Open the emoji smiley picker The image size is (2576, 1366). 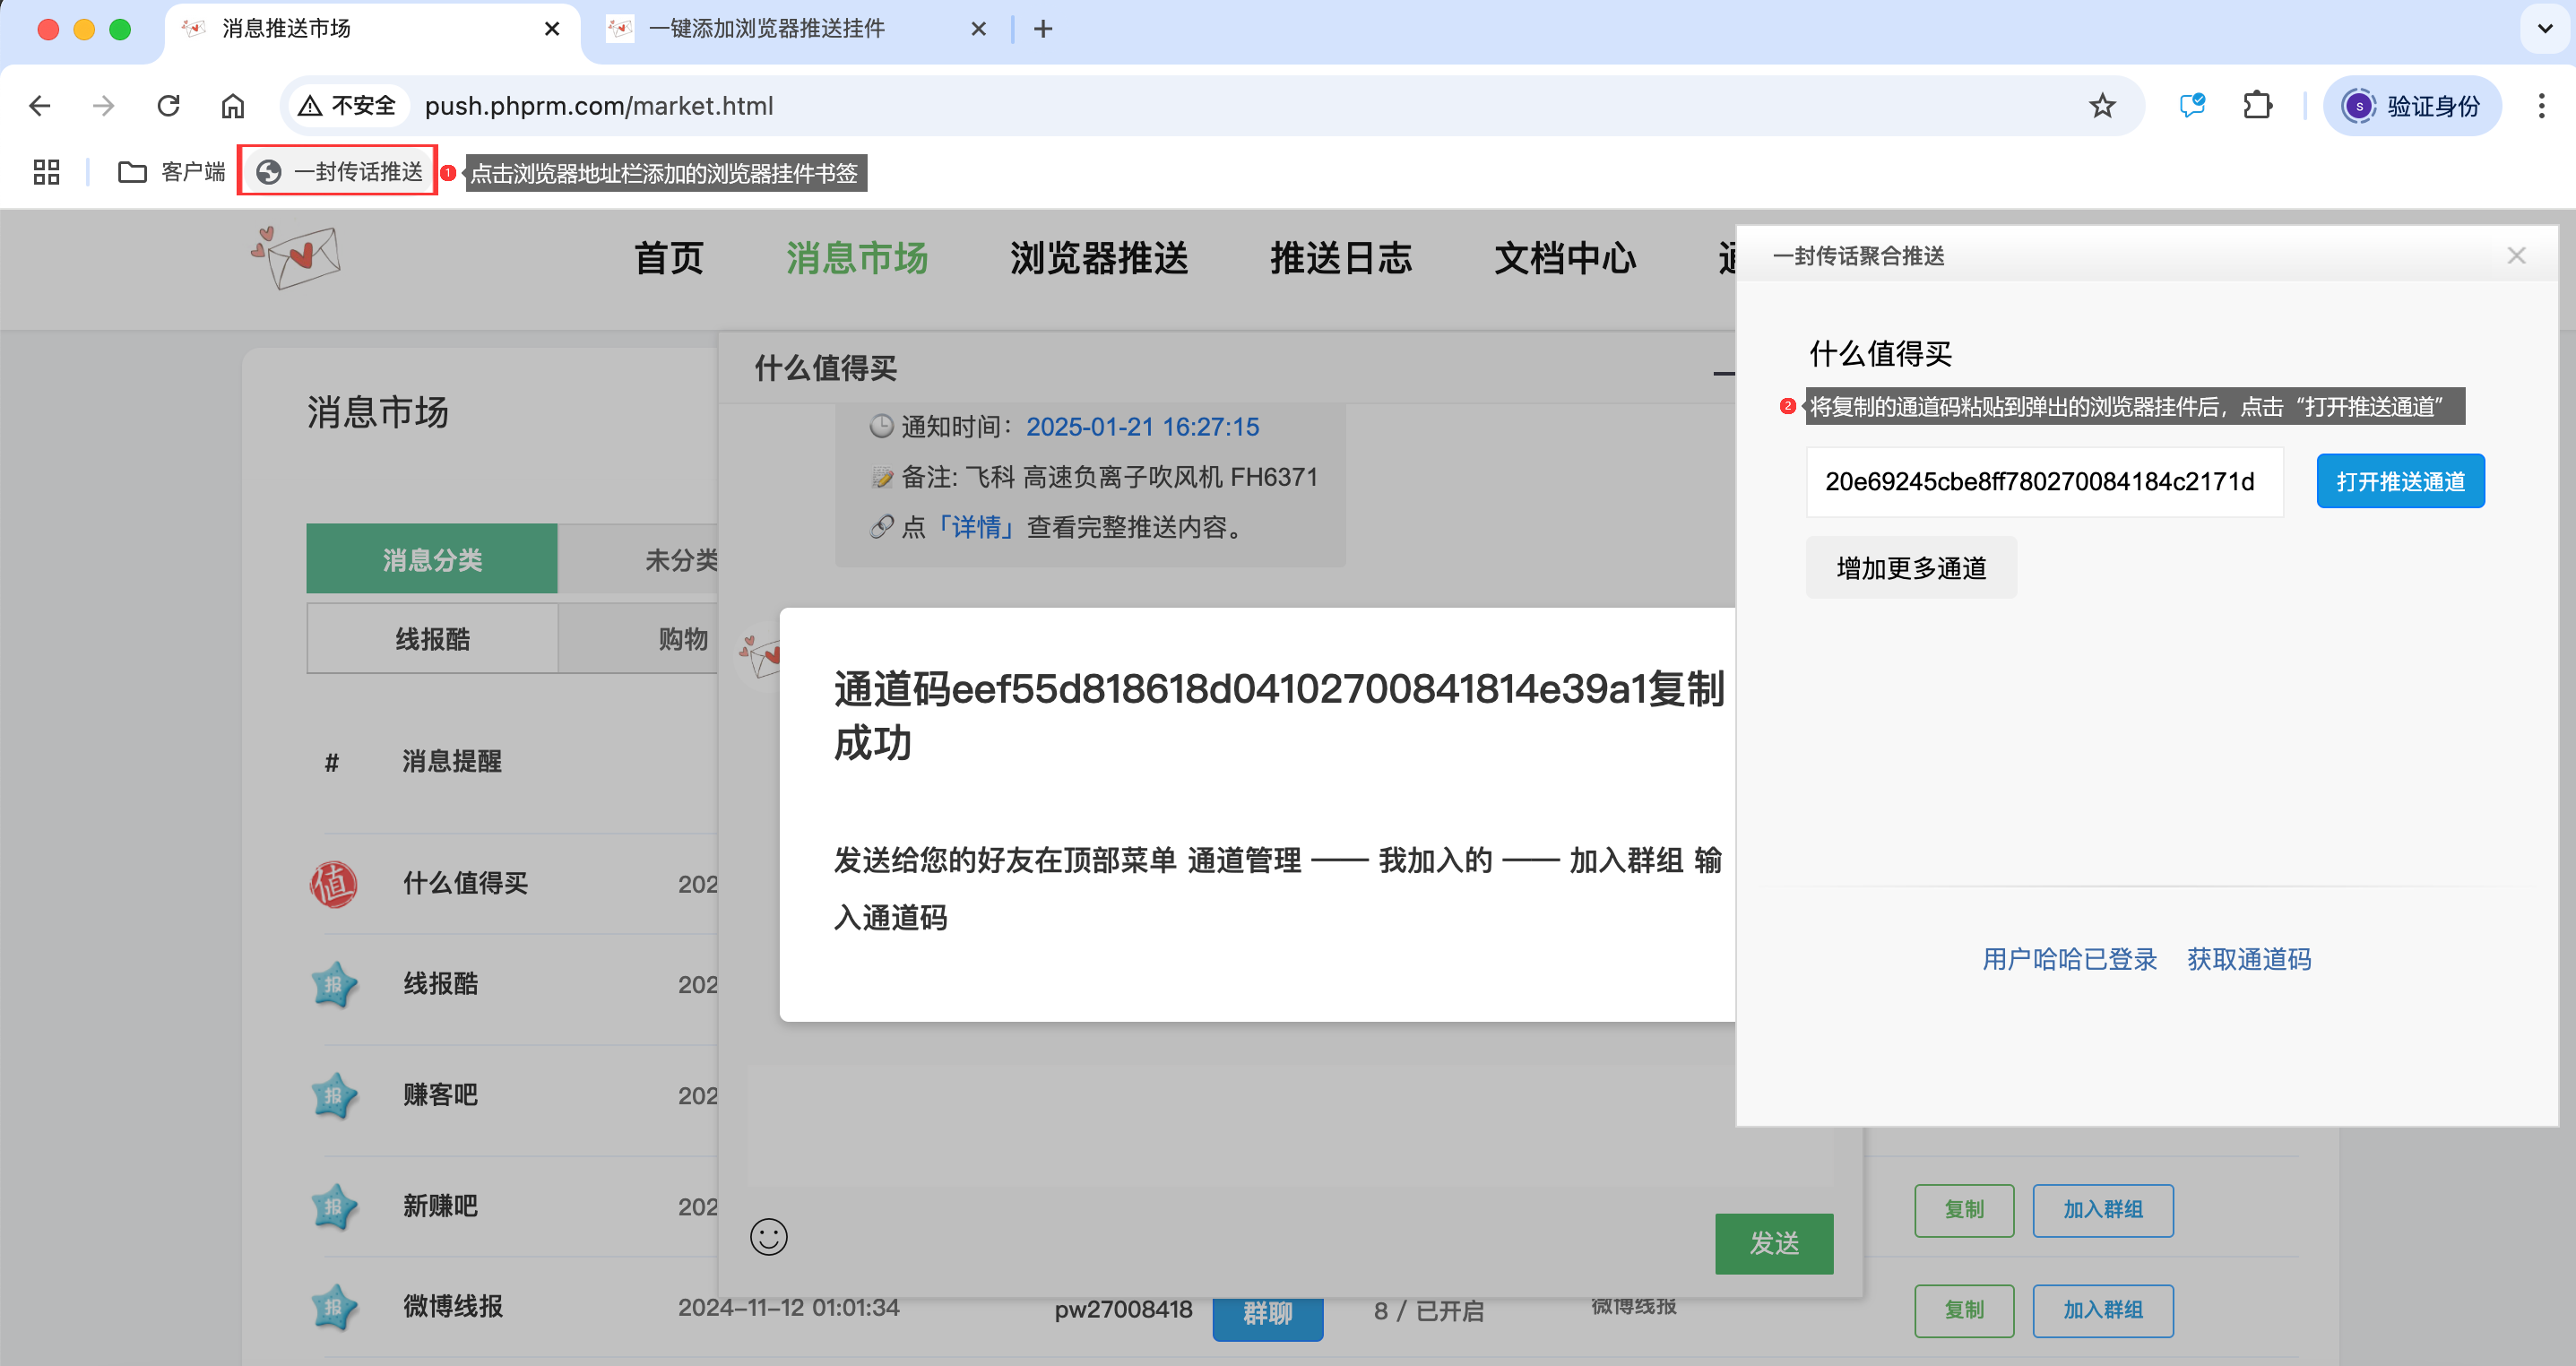coord(768,1237)
